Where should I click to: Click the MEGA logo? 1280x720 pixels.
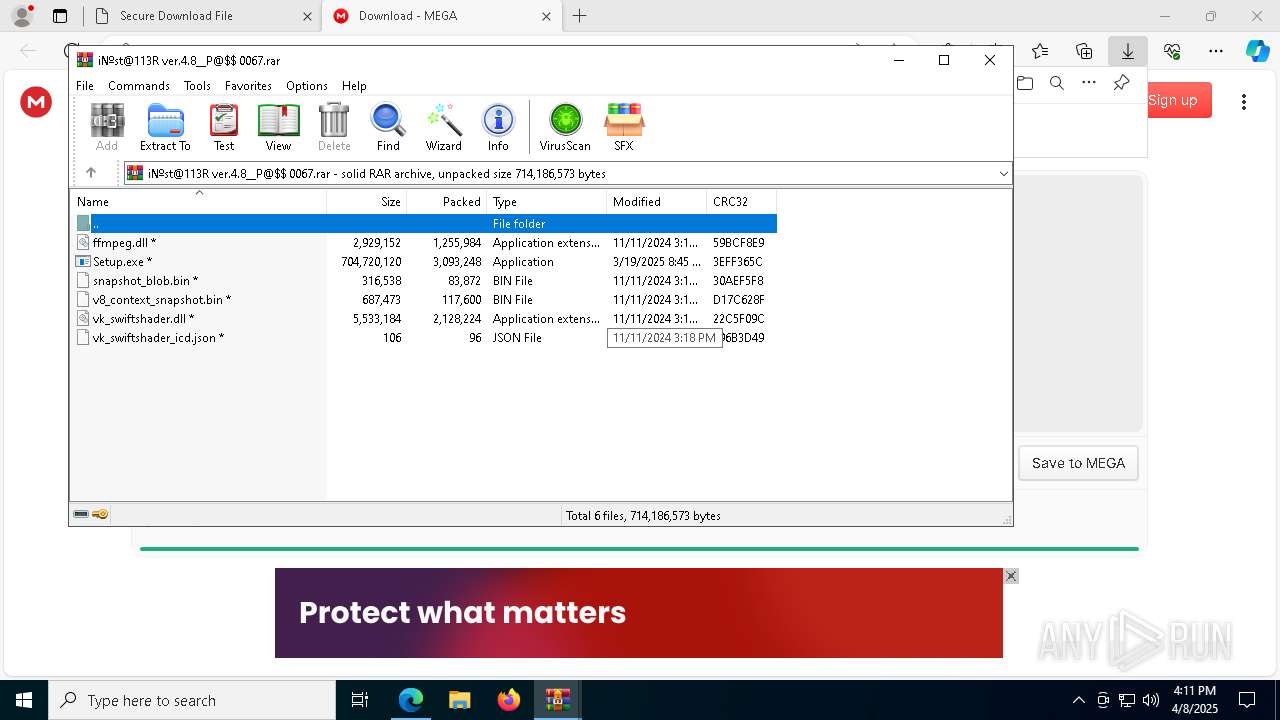pos(36,101)
